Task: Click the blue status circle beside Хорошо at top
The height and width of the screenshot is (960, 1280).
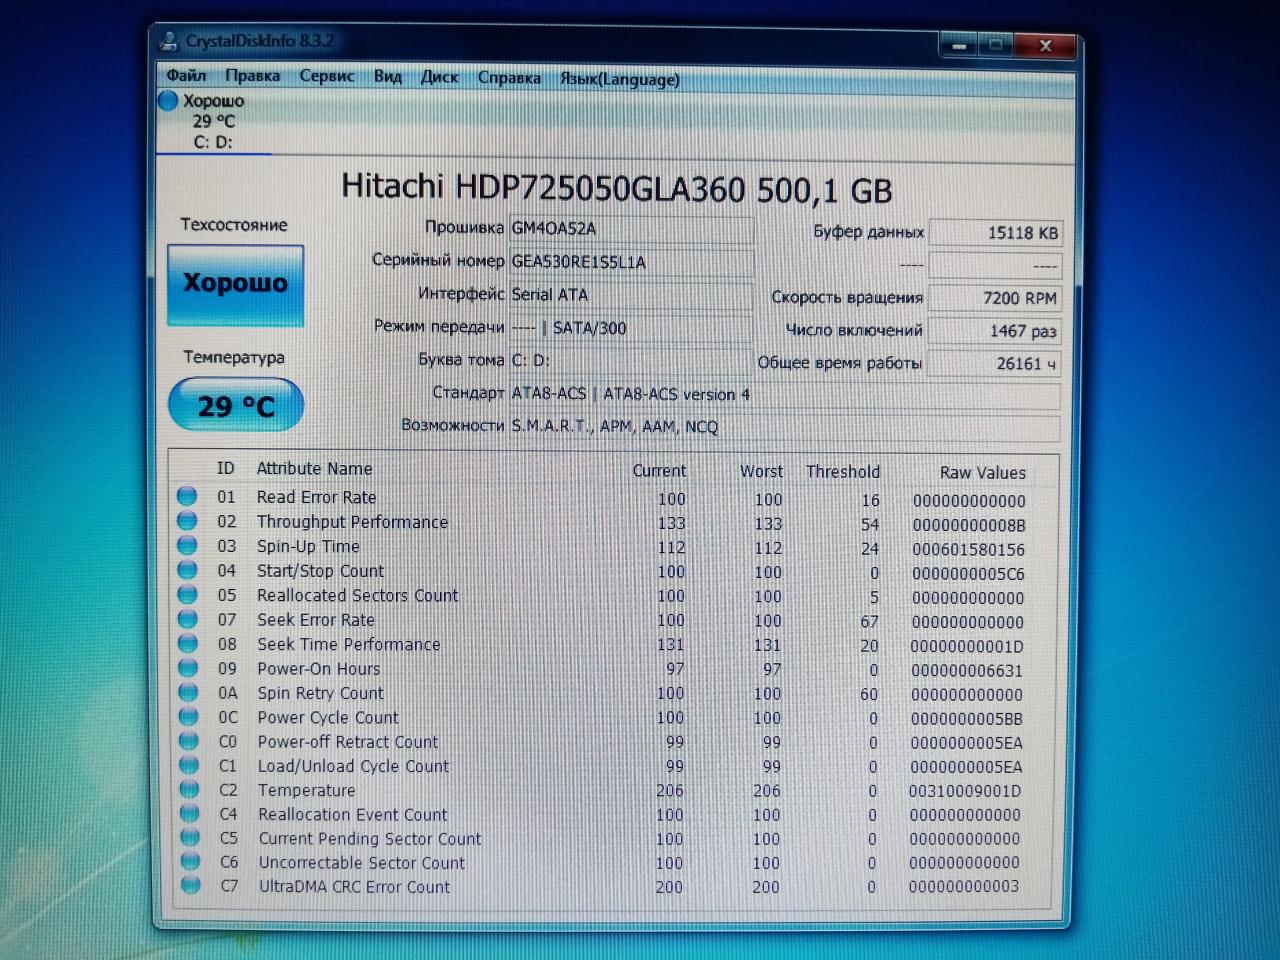Action: coord(167,100)
